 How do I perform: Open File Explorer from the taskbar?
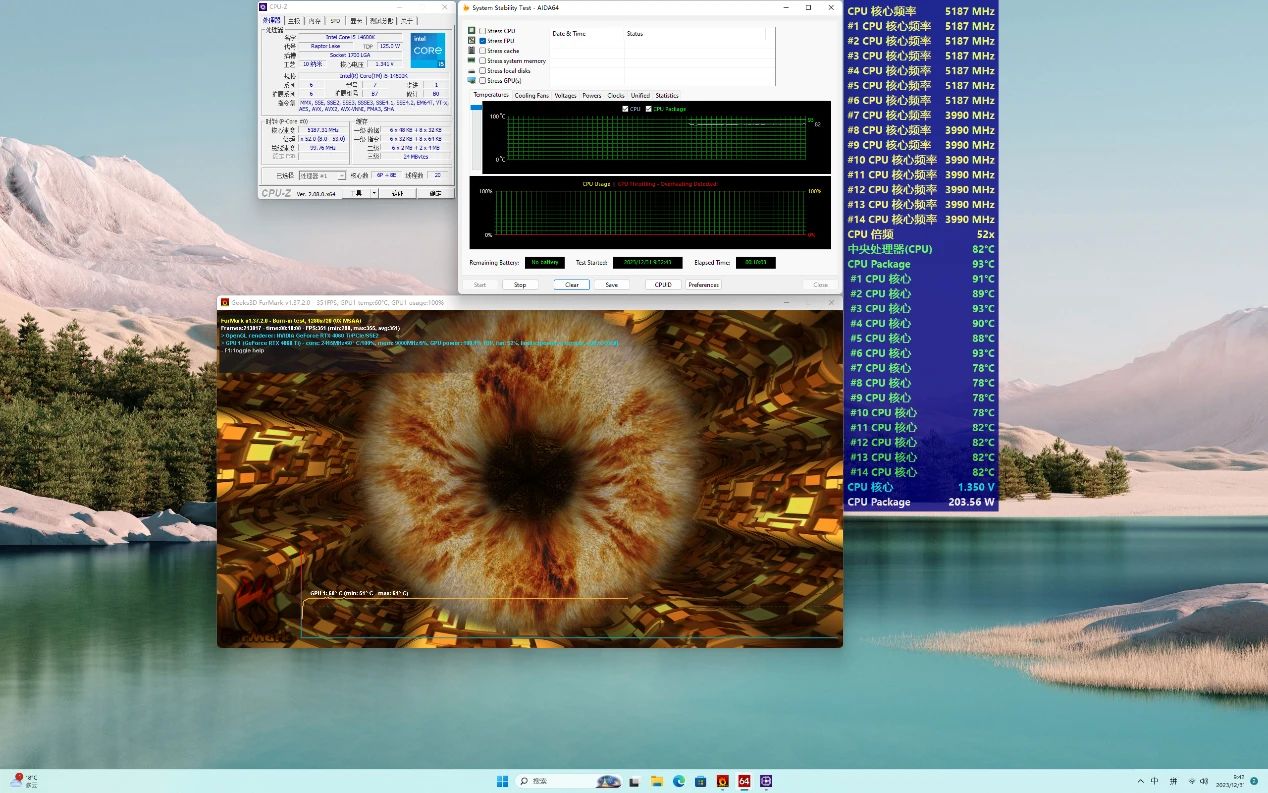(657, 781)
